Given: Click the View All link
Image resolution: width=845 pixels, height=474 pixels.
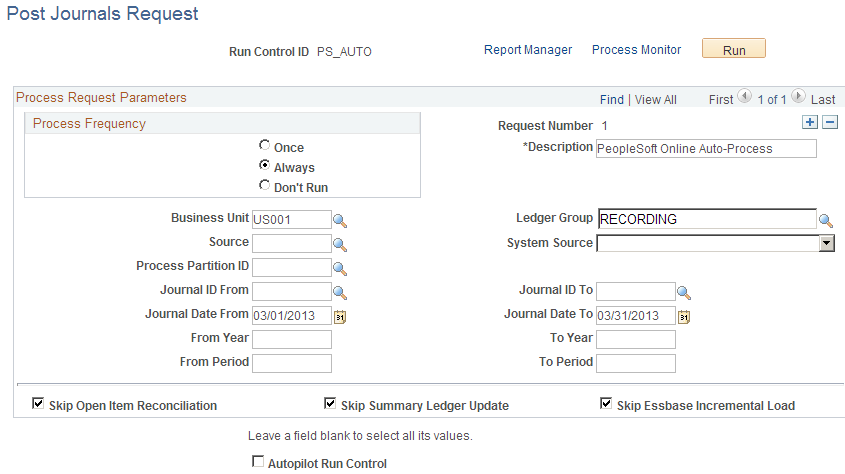Looking at the screenshot, I should (655, 100).
